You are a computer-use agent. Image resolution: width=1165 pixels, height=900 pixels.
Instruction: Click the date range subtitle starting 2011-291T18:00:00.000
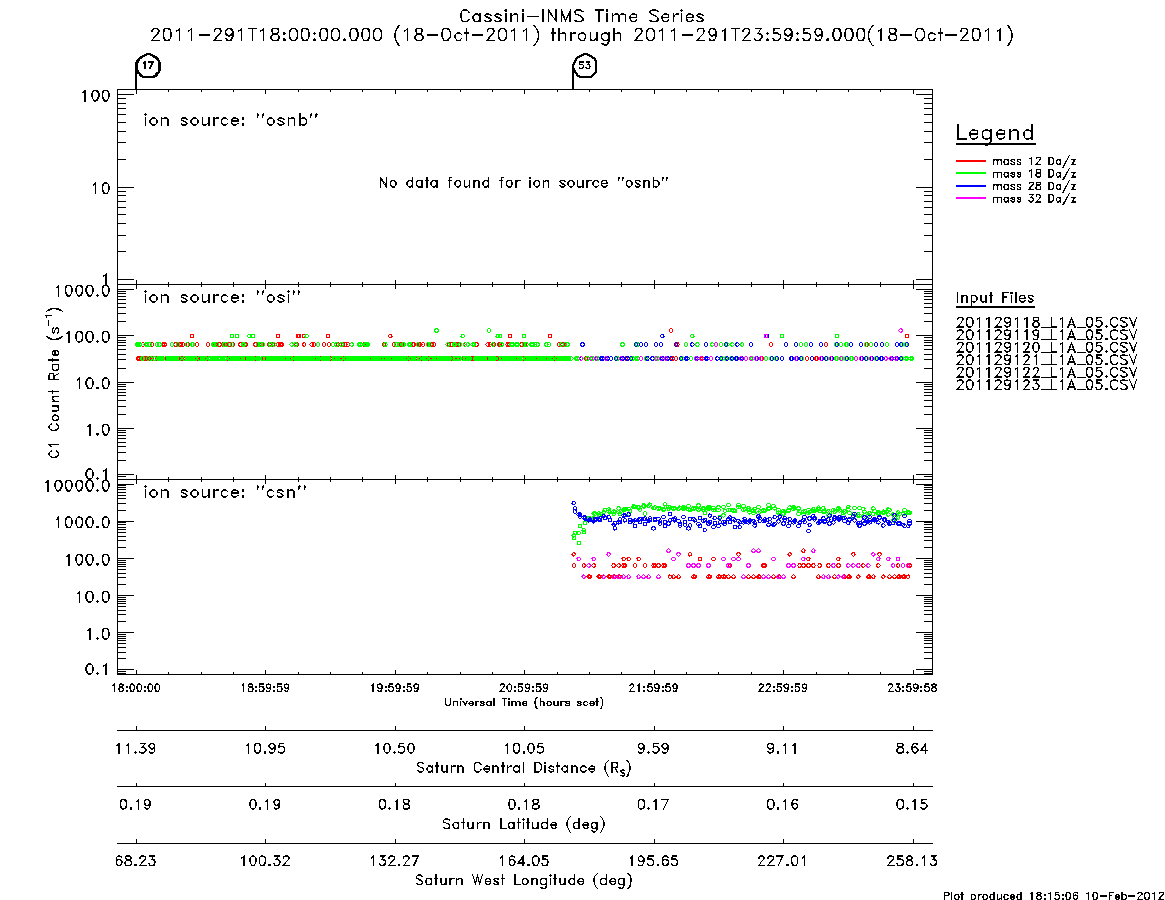tap(582, 35)
